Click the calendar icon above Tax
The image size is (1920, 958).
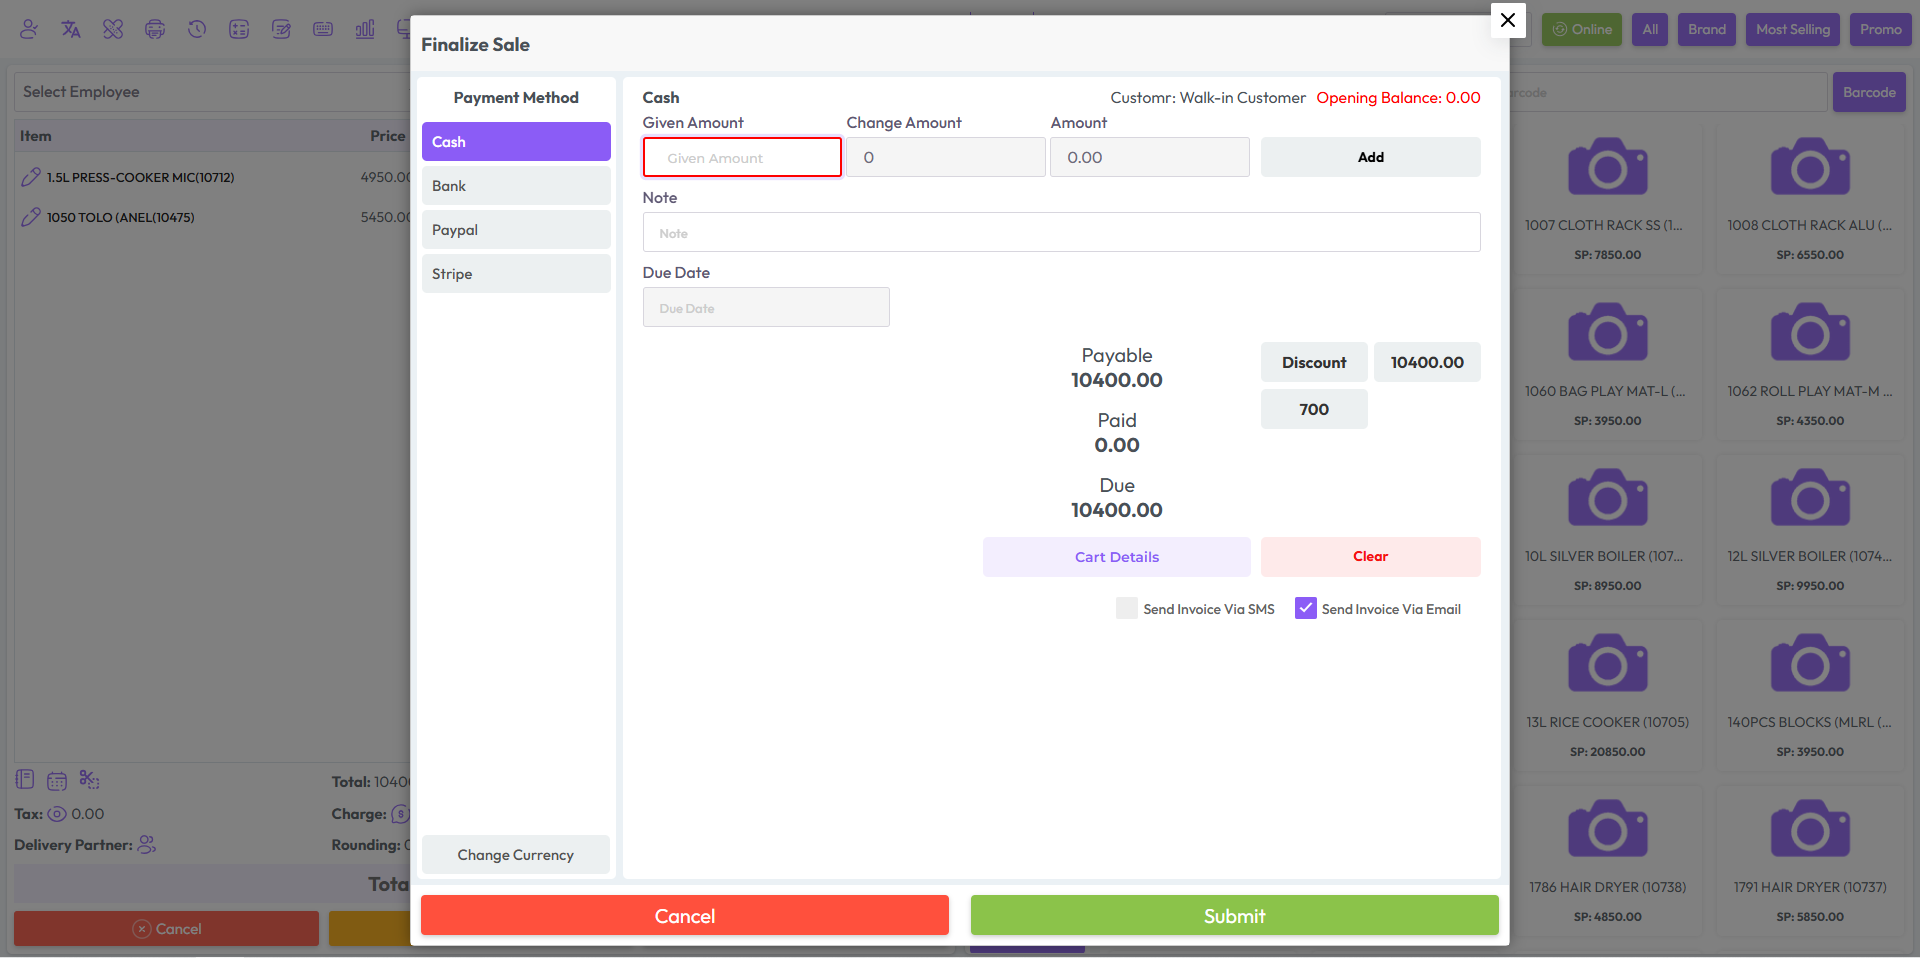57,780
